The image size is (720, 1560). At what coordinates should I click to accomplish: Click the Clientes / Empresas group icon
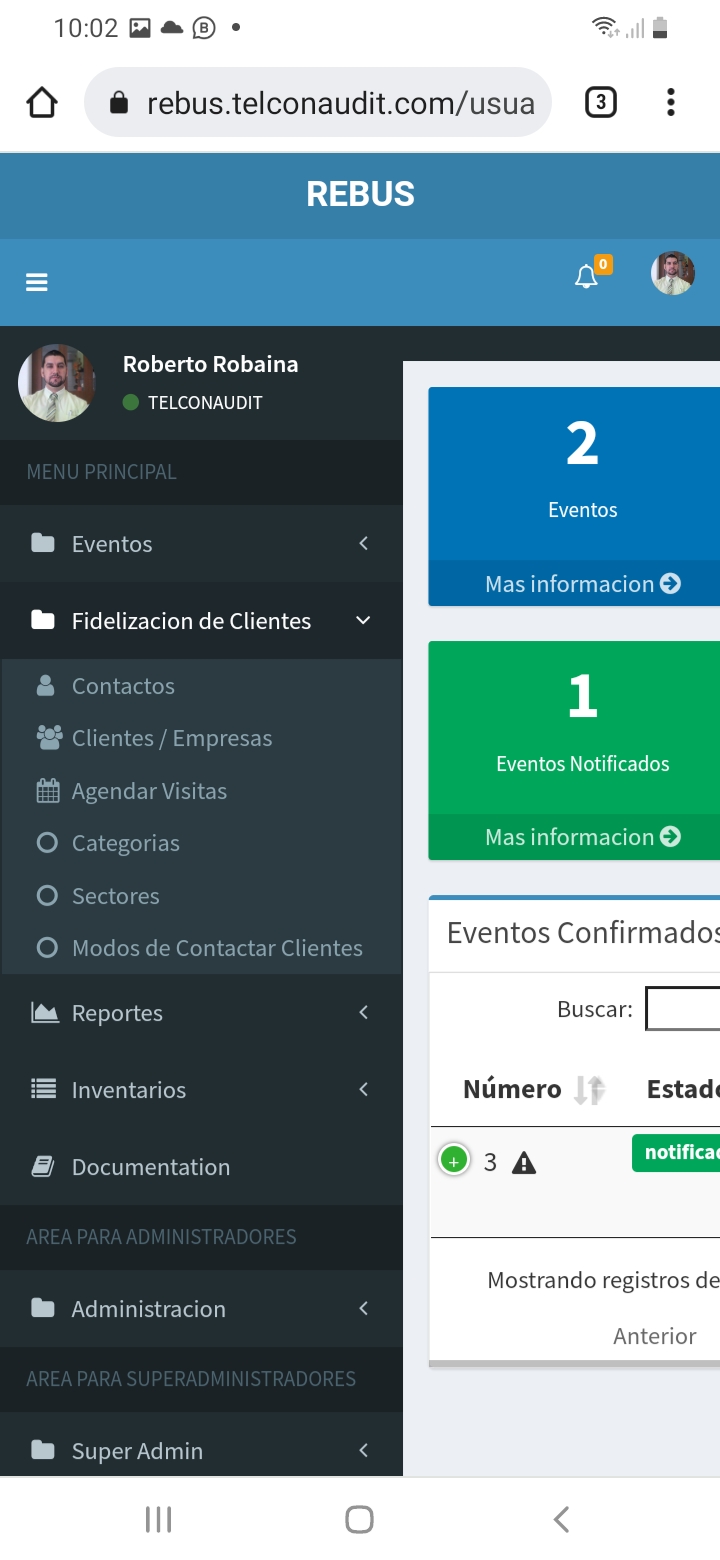coord(49,738)
